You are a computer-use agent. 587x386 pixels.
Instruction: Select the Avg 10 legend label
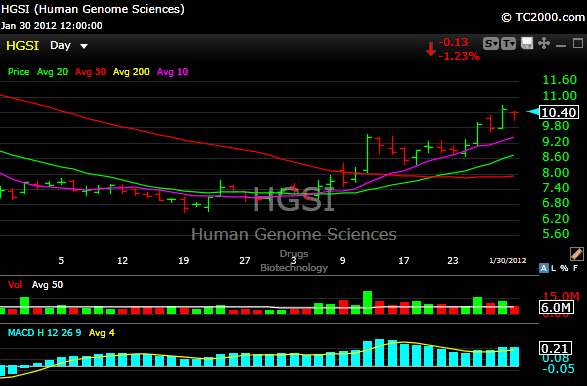[x=172, y=72]
